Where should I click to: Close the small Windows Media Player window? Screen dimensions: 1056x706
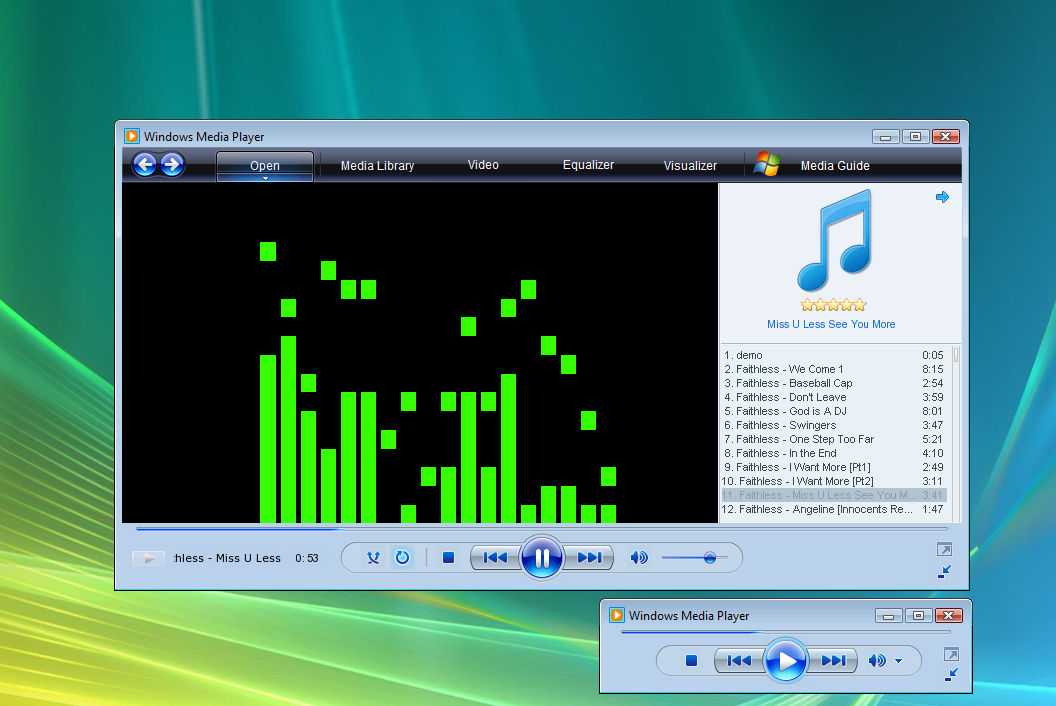pyautogui.click(x=949, y=616)
